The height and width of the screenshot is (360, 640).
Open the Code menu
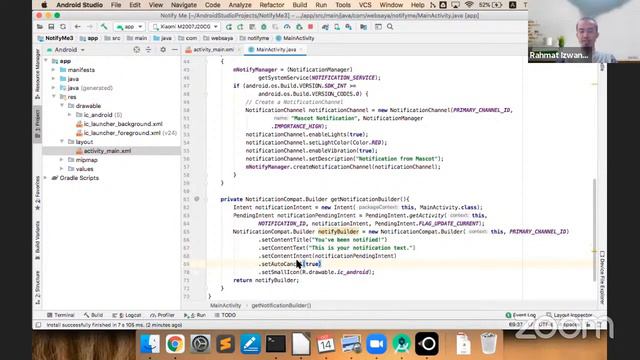(213, 5)
